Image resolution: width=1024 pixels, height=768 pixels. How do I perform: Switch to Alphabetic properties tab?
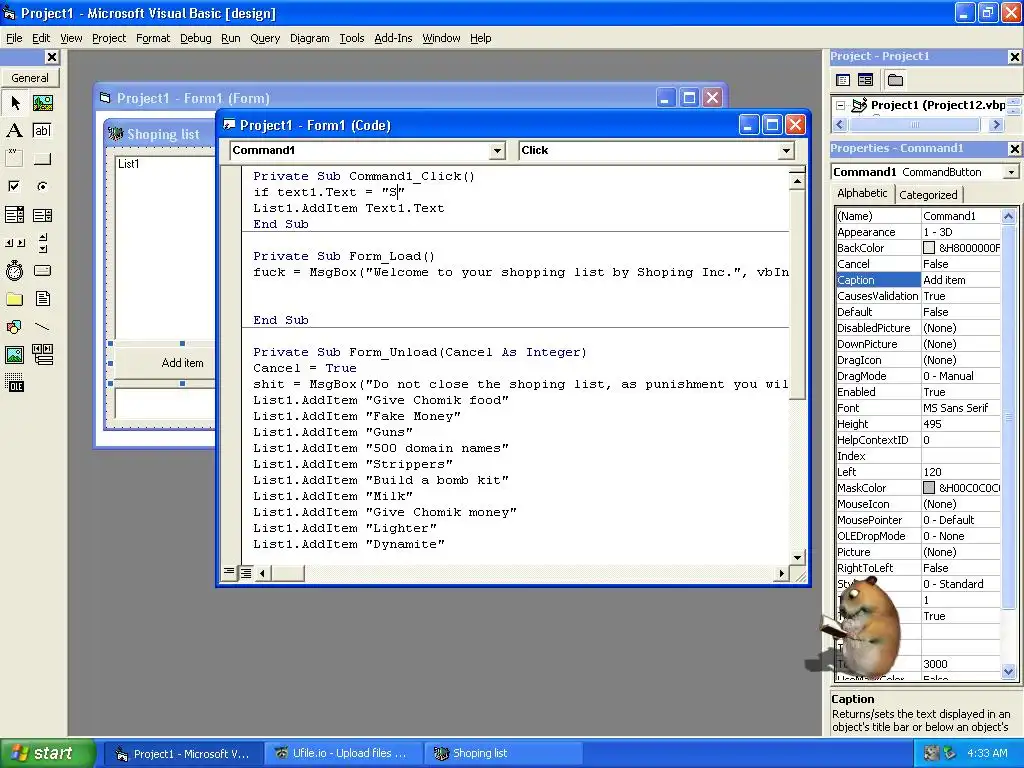tap(862, 193)
